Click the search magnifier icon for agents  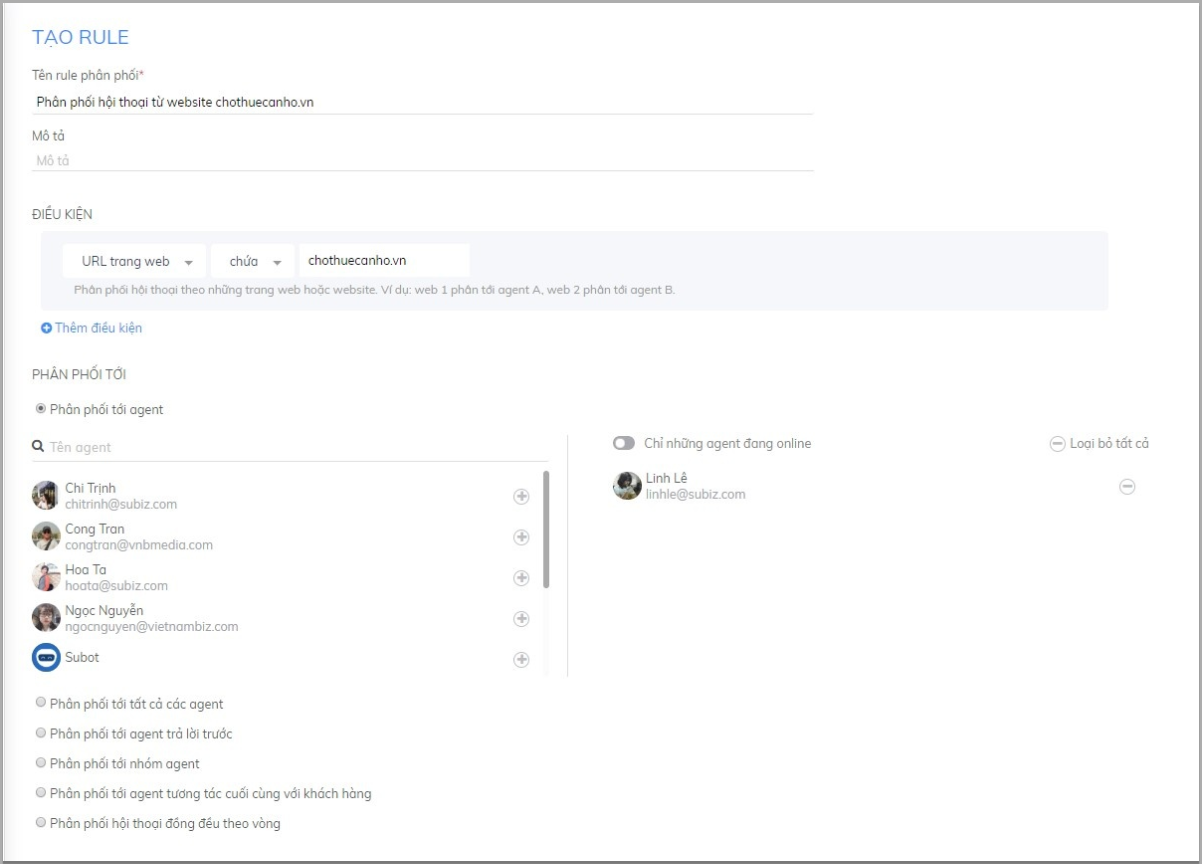[x=38, y=447]
